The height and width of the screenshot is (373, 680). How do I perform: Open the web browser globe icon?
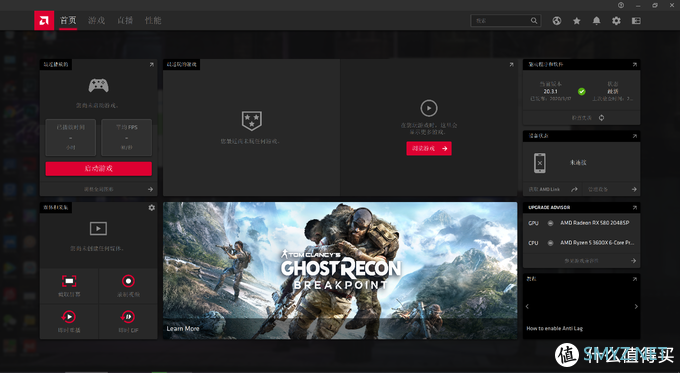557,21
